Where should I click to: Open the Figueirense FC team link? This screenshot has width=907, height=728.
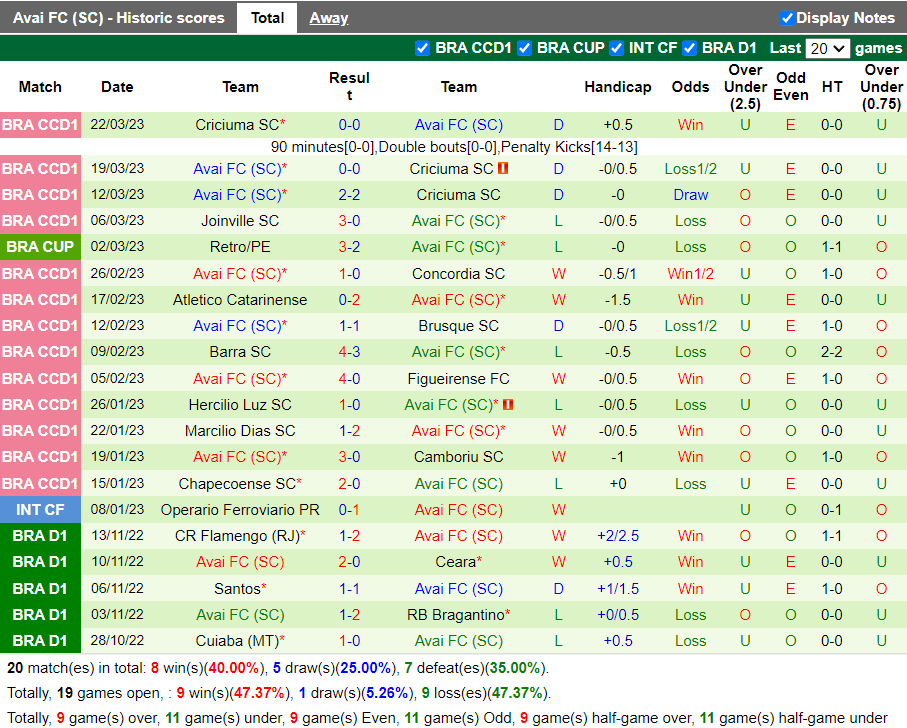(458, 379)
